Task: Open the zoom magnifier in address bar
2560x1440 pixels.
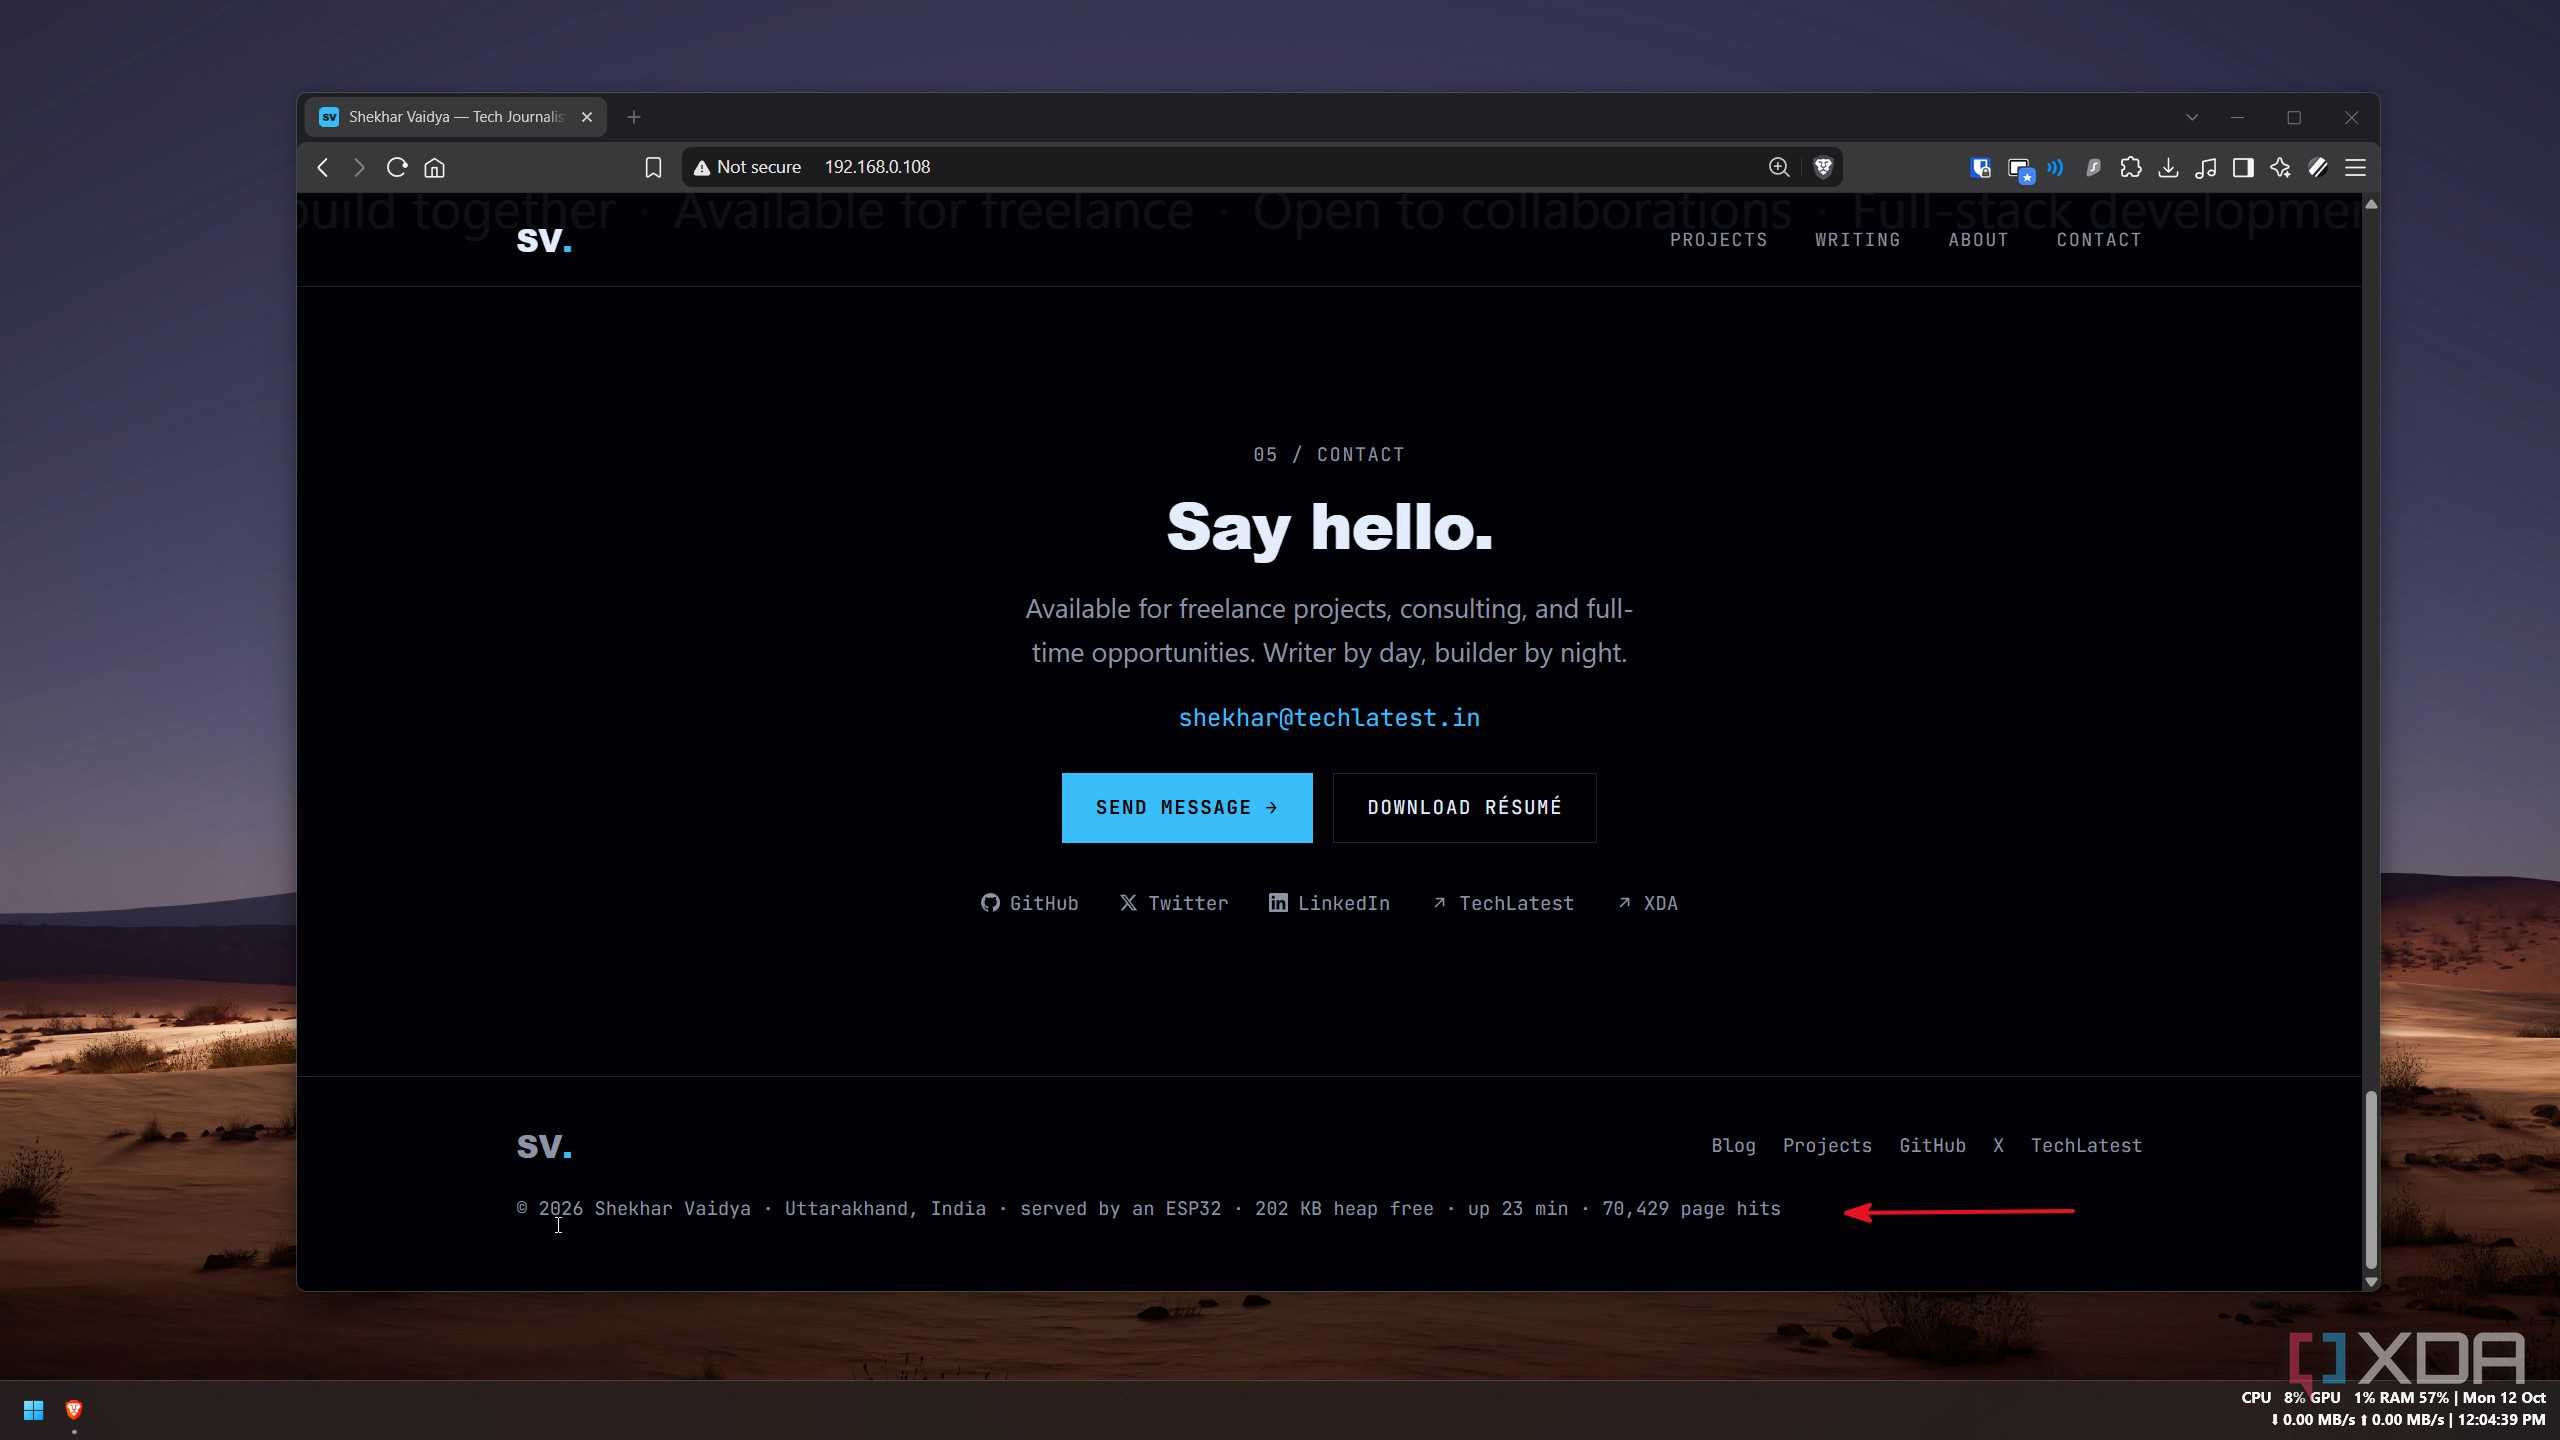Action: 1779,167
